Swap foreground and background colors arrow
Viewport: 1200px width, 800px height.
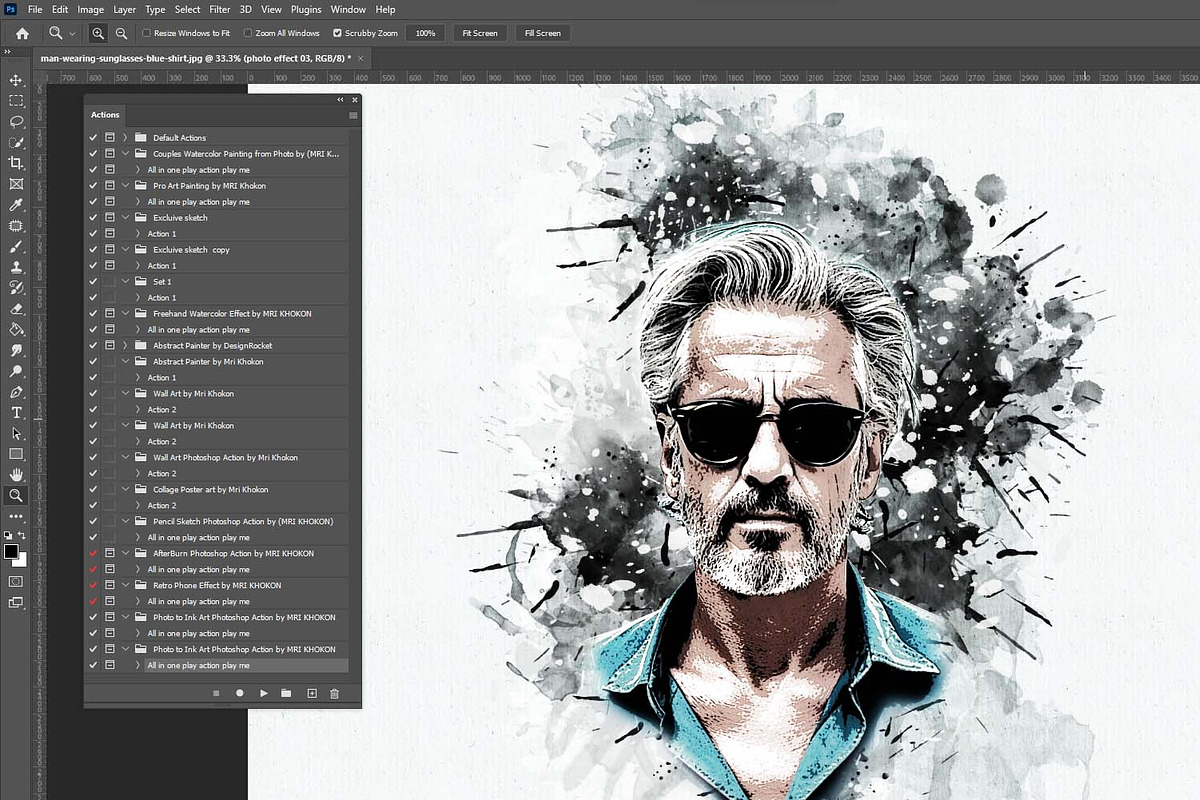23,536
